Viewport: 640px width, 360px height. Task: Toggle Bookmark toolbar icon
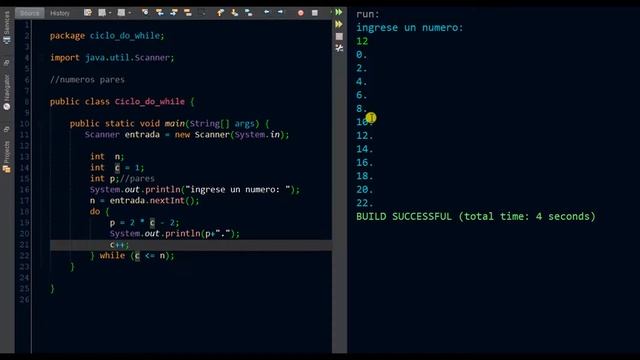[x=248, y=13]
